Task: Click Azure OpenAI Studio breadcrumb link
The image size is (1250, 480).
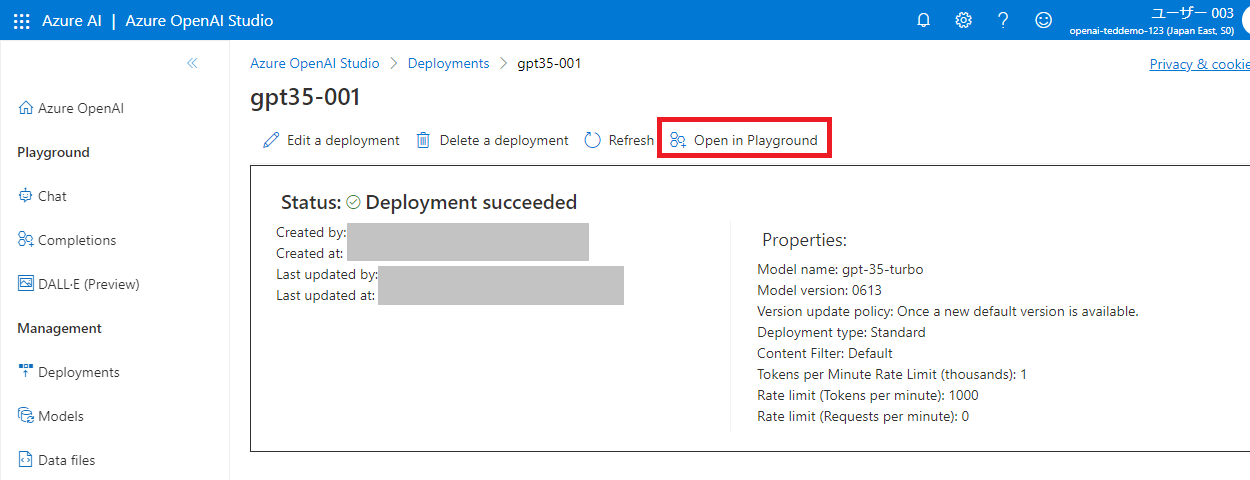Action: [315, 63]
